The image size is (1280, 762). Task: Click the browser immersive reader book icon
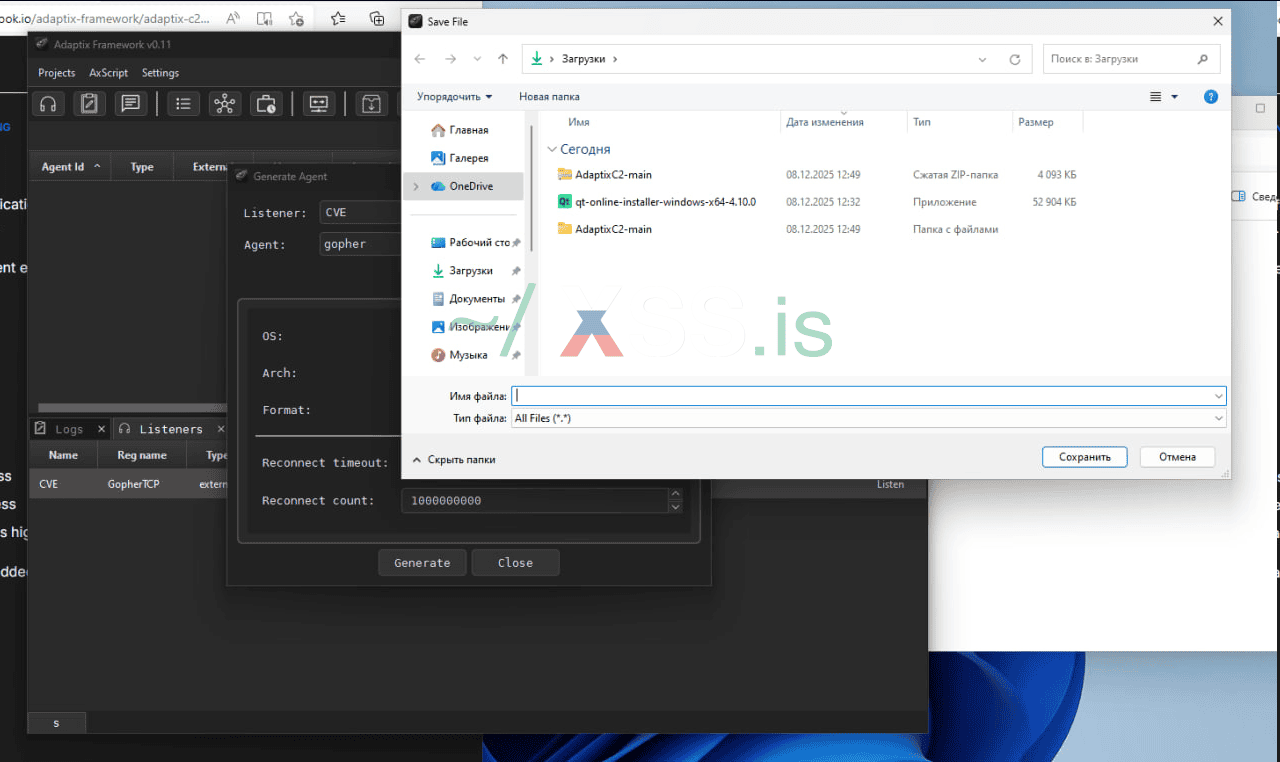click(264, 18)
